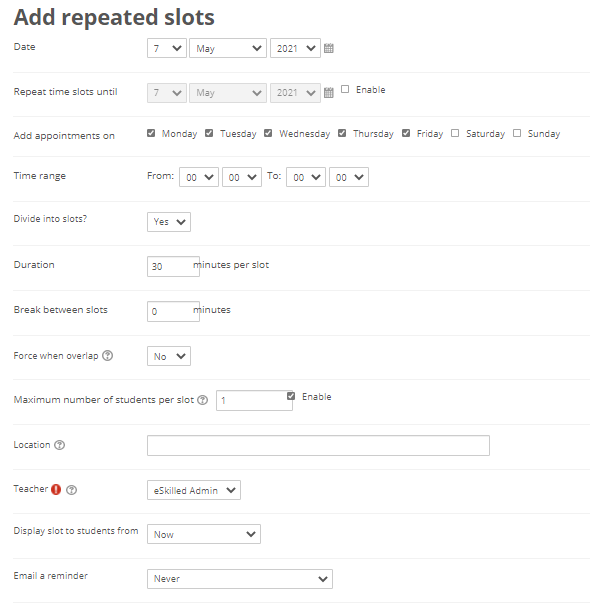Screen dimensions: 590x604
Task: Open calendar picker for Repeat time slots until
Action: point(329,93)
